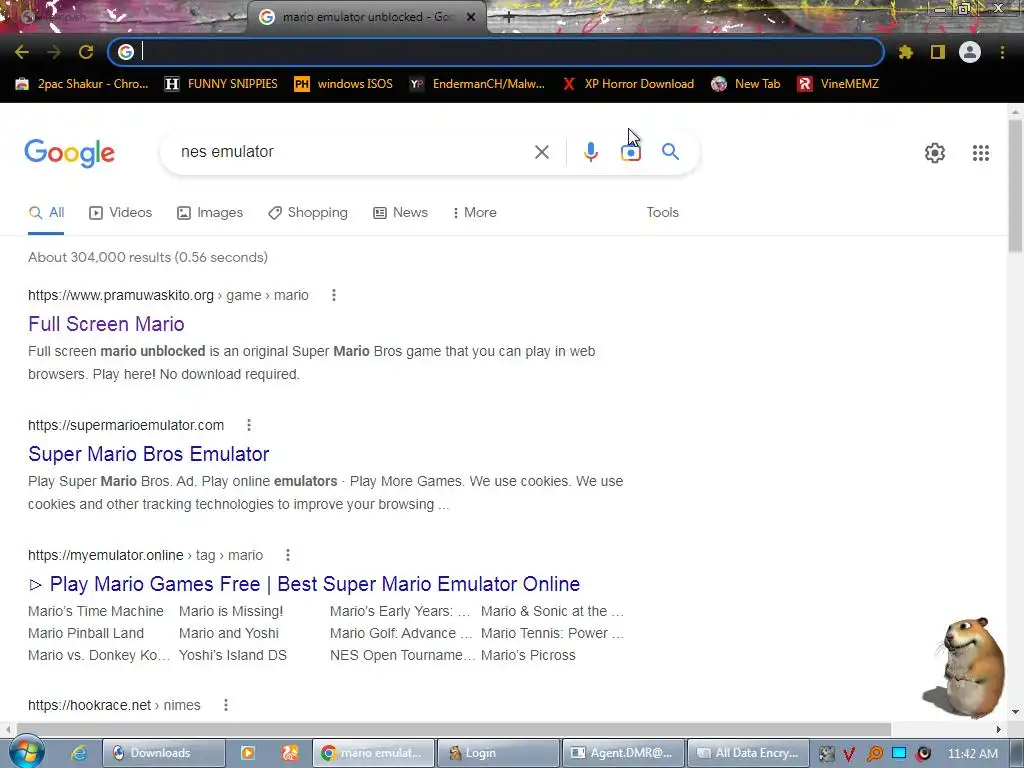Click the vertical scrollbar thumb
Viewport: 1024px width, 768px height.
coord(1015,185)
